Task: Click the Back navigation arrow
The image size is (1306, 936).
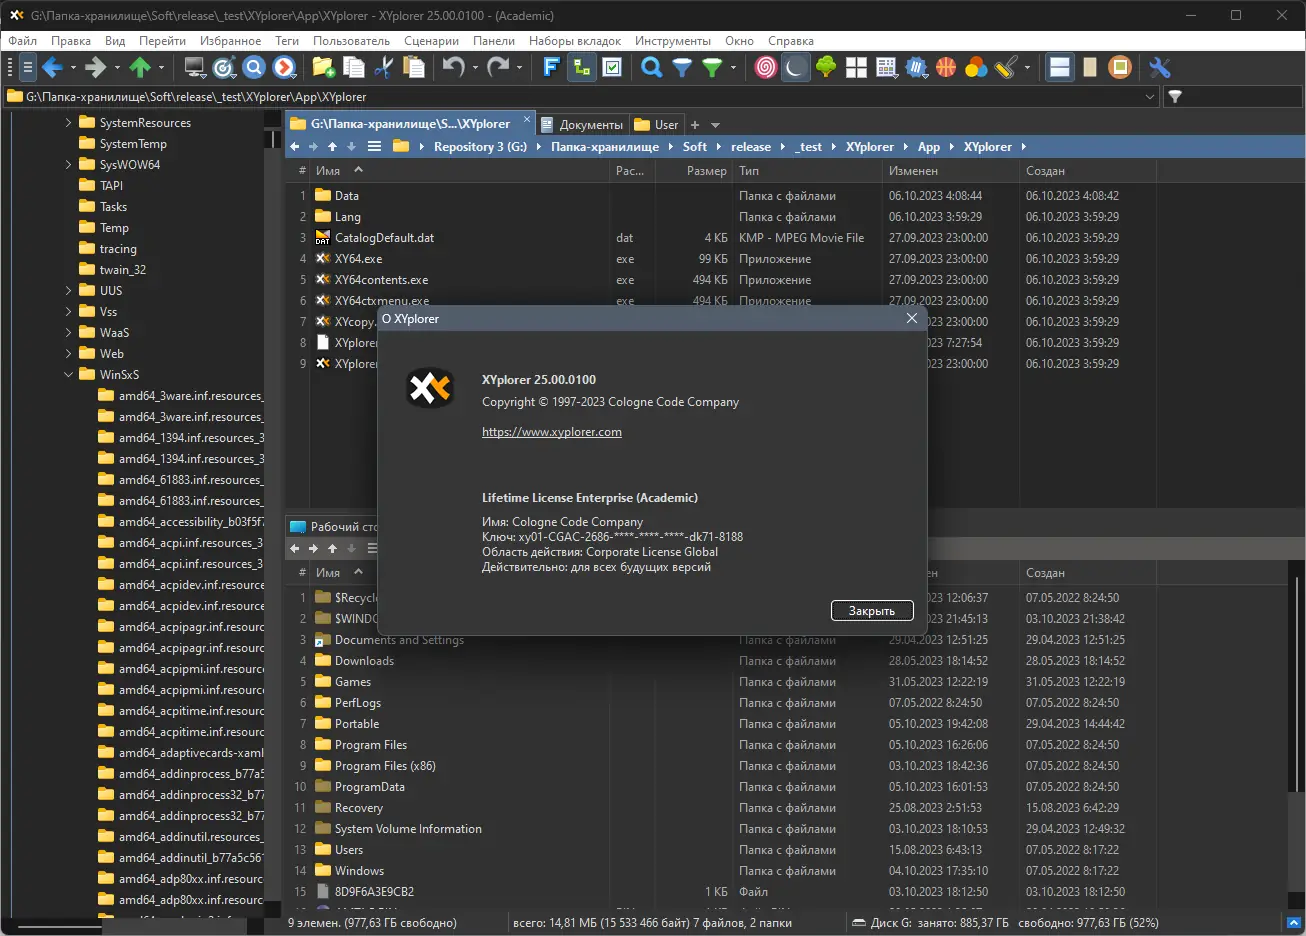Action: (53, 68)
